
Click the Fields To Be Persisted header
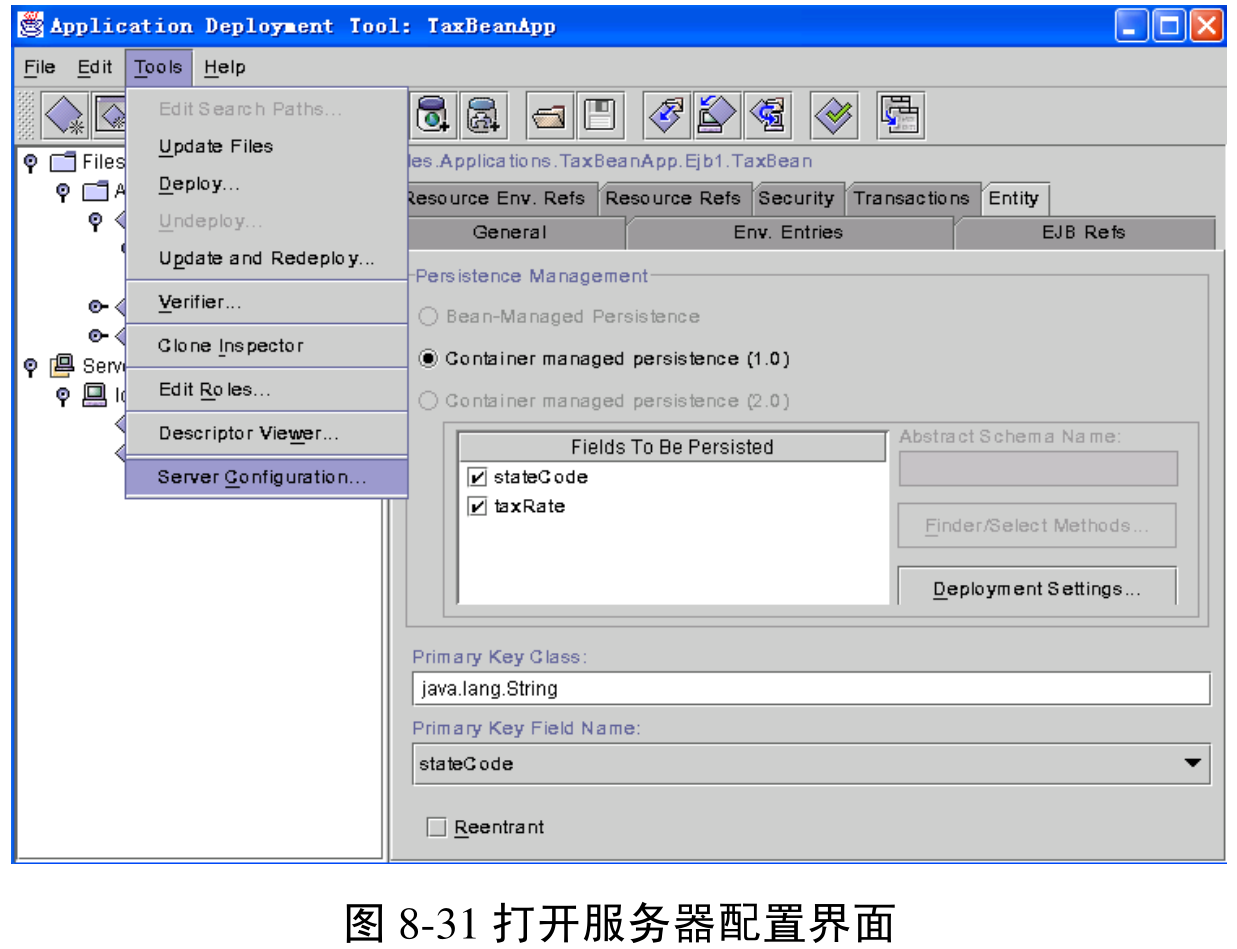[672, 447]
